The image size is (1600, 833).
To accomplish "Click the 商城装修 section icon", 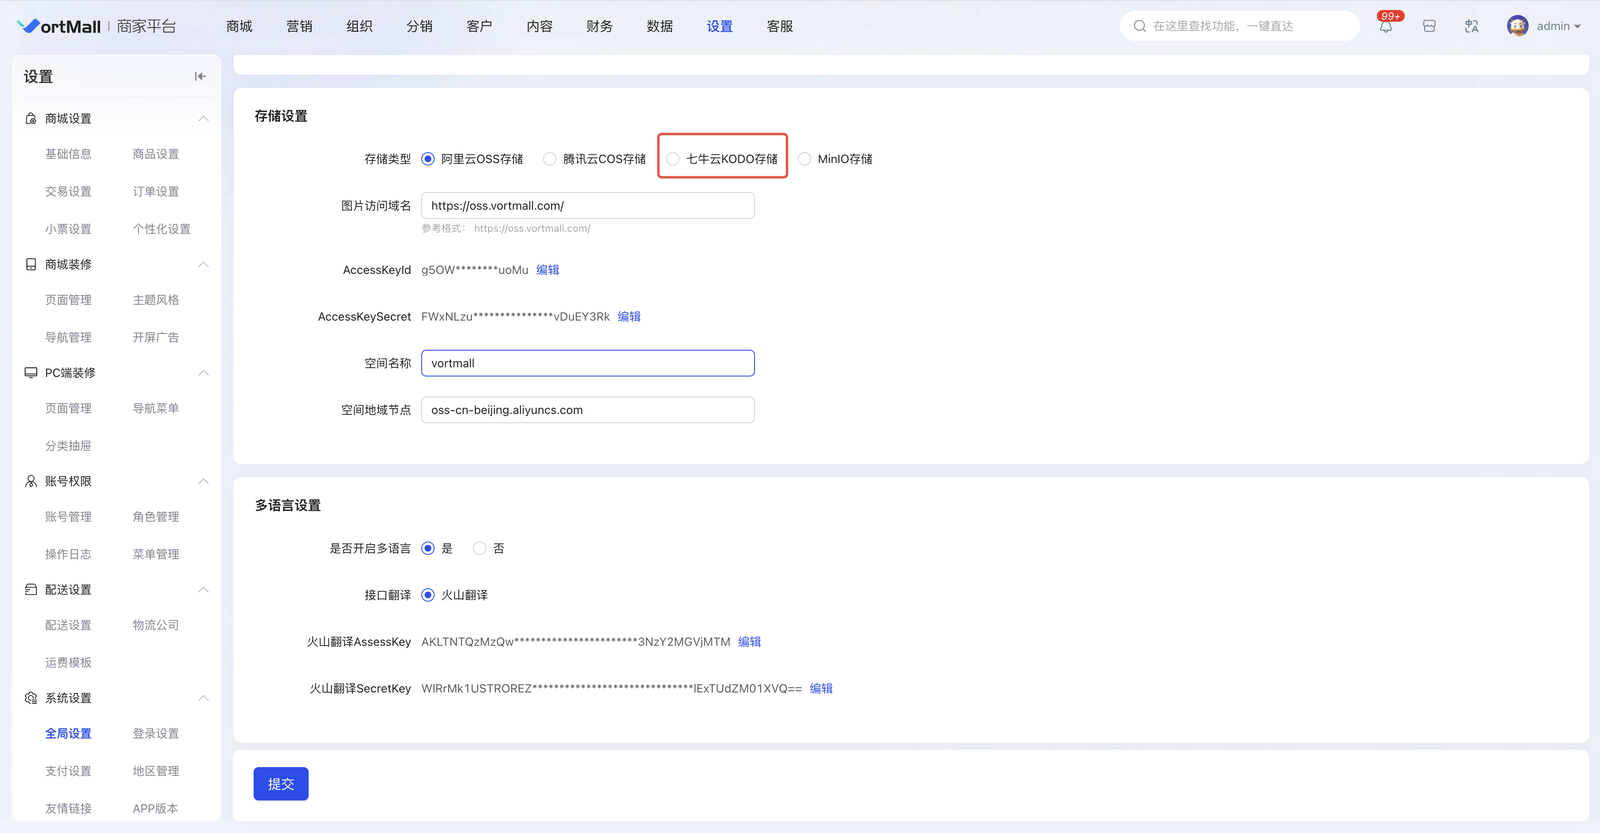I will tap(31, 265).
